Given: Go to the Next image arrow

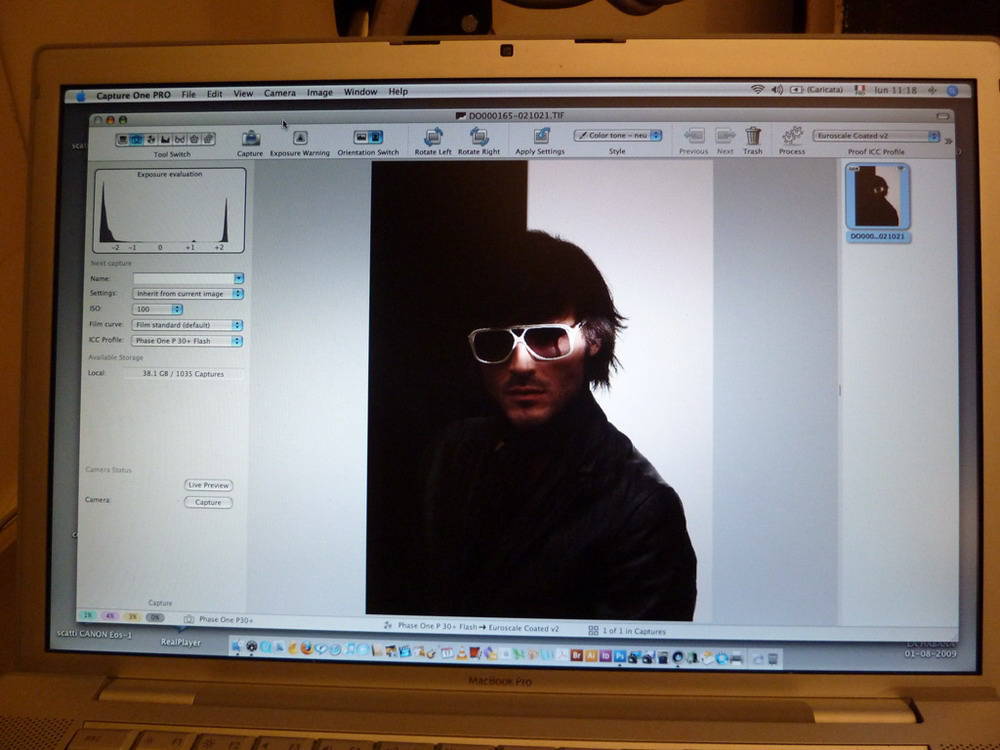Looking at the screenshot, I should [725, 136].
